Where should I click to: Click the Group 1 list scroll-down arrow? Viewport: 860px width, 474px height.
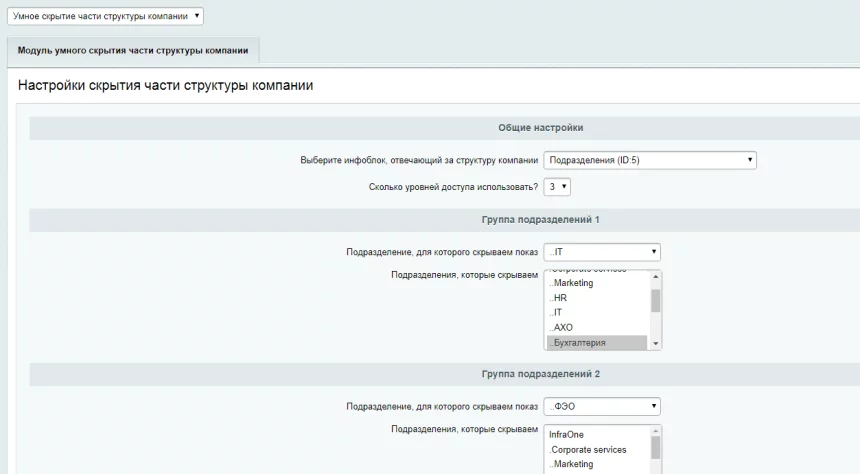(x=656, y=343)
